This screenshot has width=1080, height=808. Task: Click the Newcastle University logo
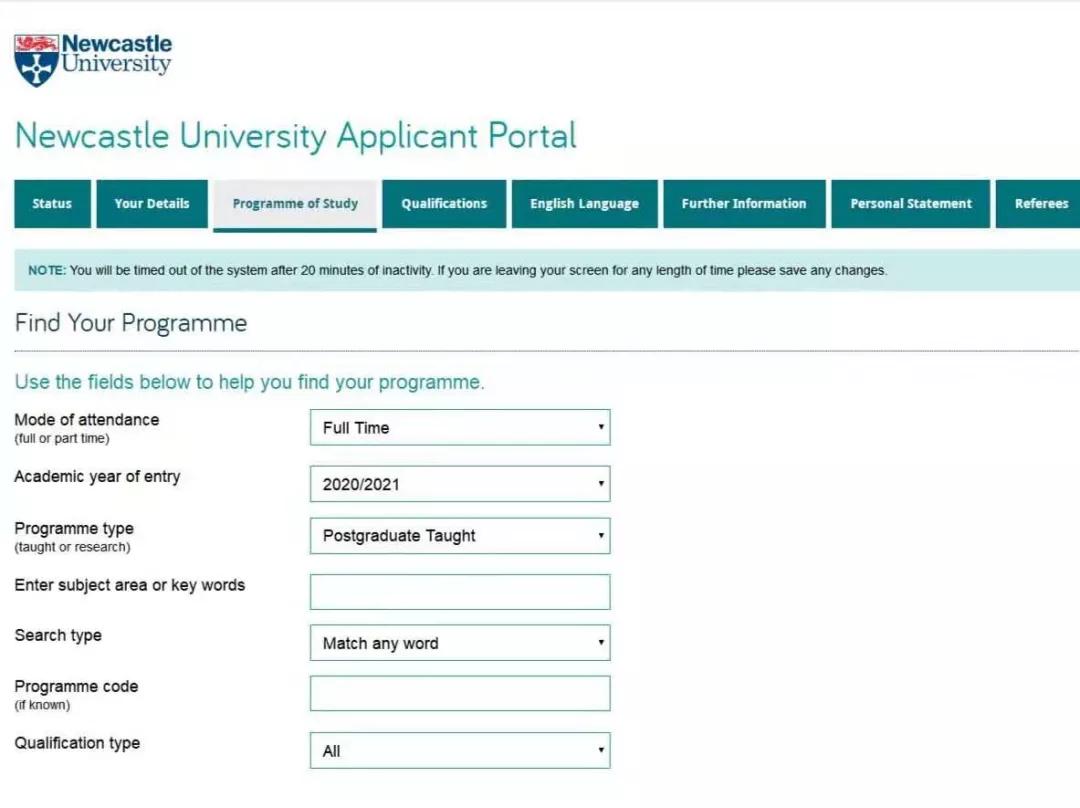coord(93,59)
